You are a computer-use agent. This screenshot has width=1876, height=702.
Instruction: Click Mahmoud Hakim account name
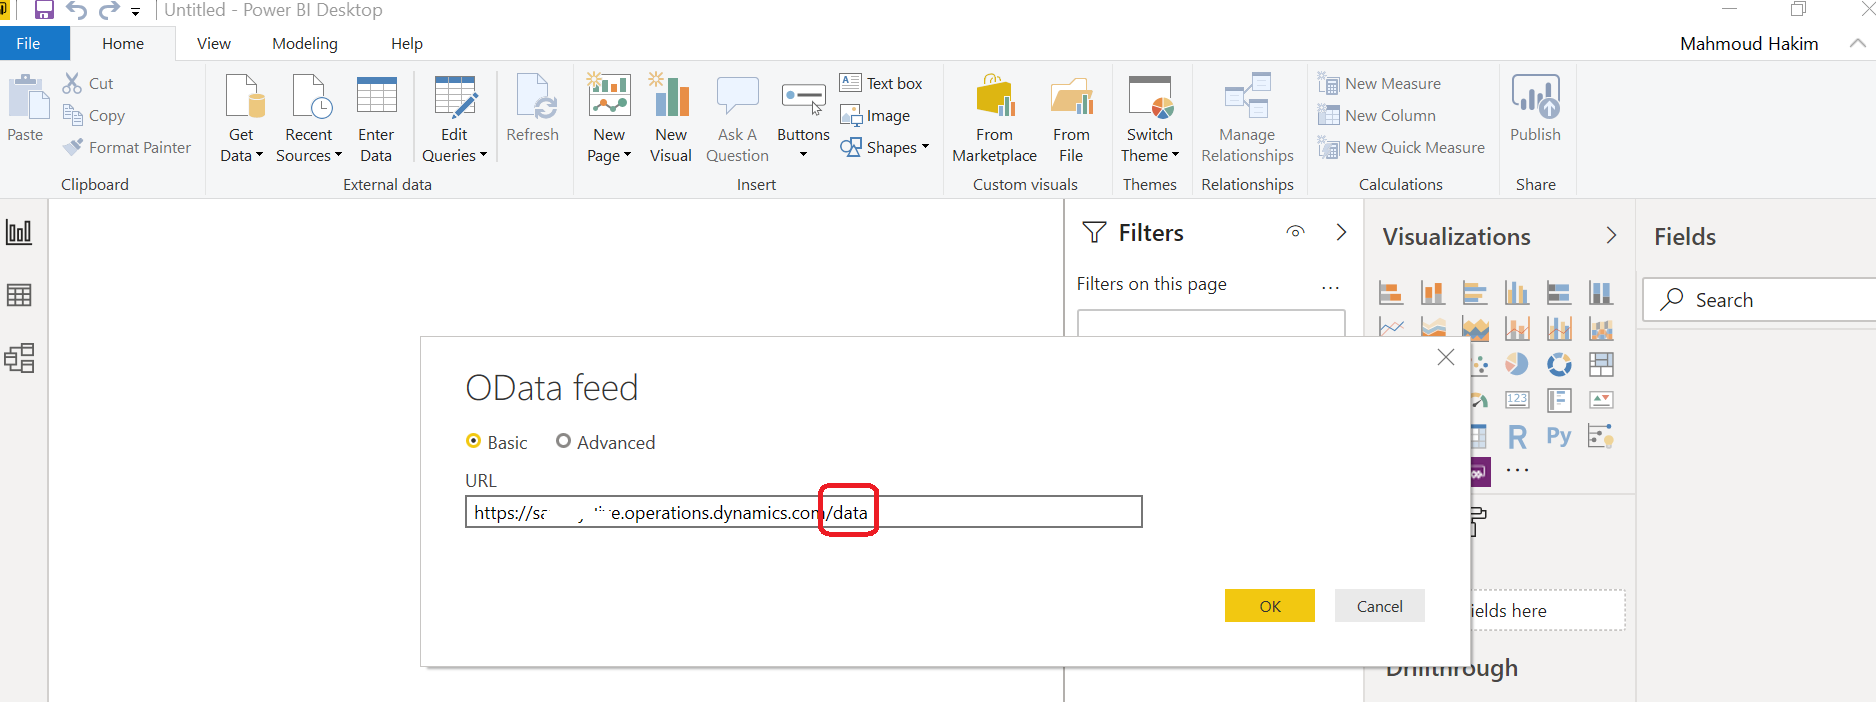pos(1749,43)
